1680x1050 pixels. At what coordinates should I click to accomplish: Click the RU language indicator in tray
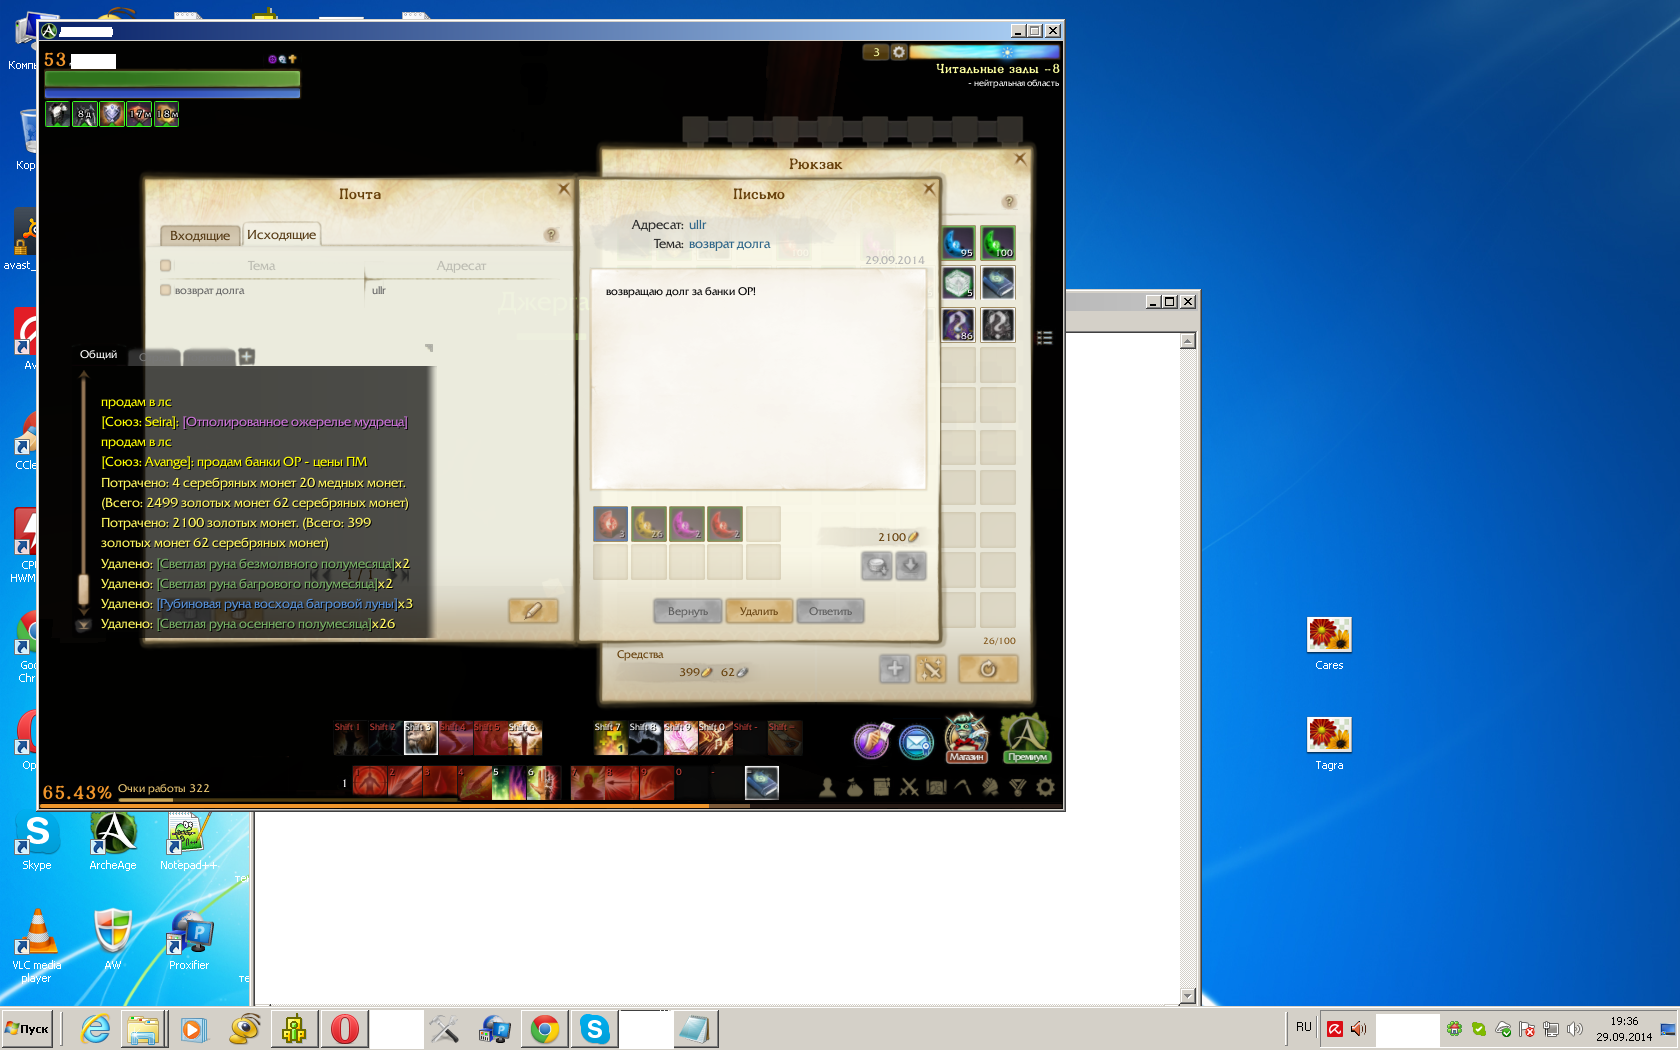(x=1303, y=1027)
